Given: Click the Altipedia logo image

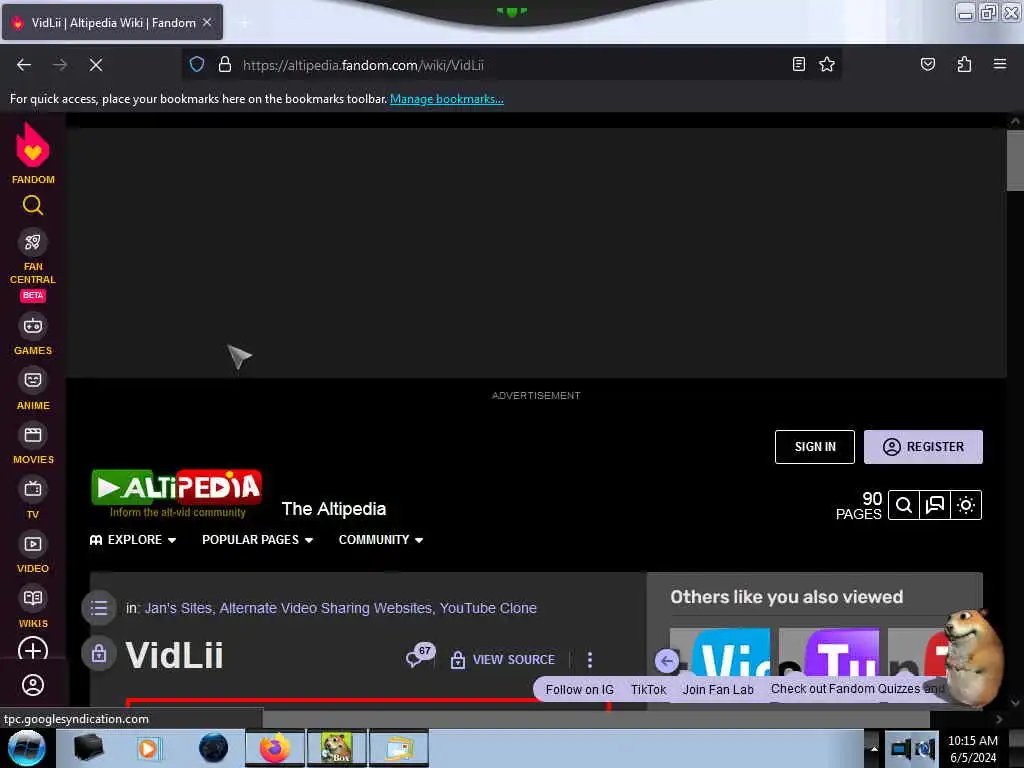Looking at the screenshot, I should click(176, 494).
